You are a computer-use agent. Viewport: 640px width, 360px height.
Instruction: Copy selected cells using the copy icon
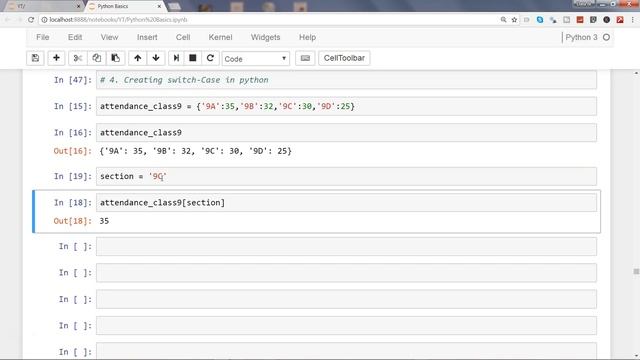click(96, 58)
